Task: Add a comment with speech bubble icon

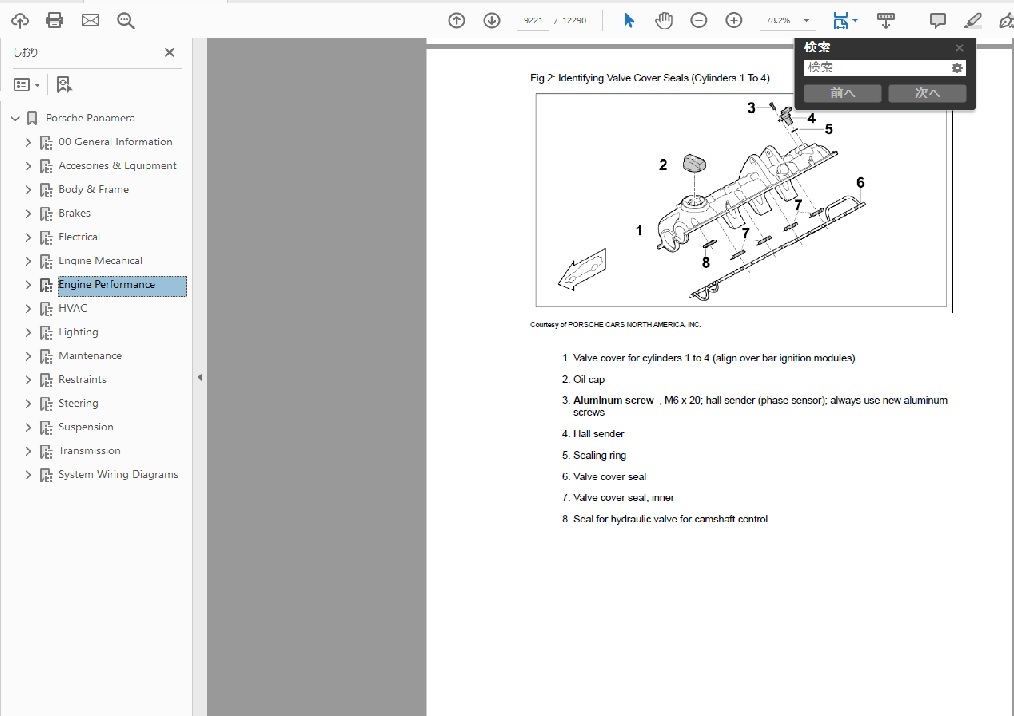Action: pos(938,20)
